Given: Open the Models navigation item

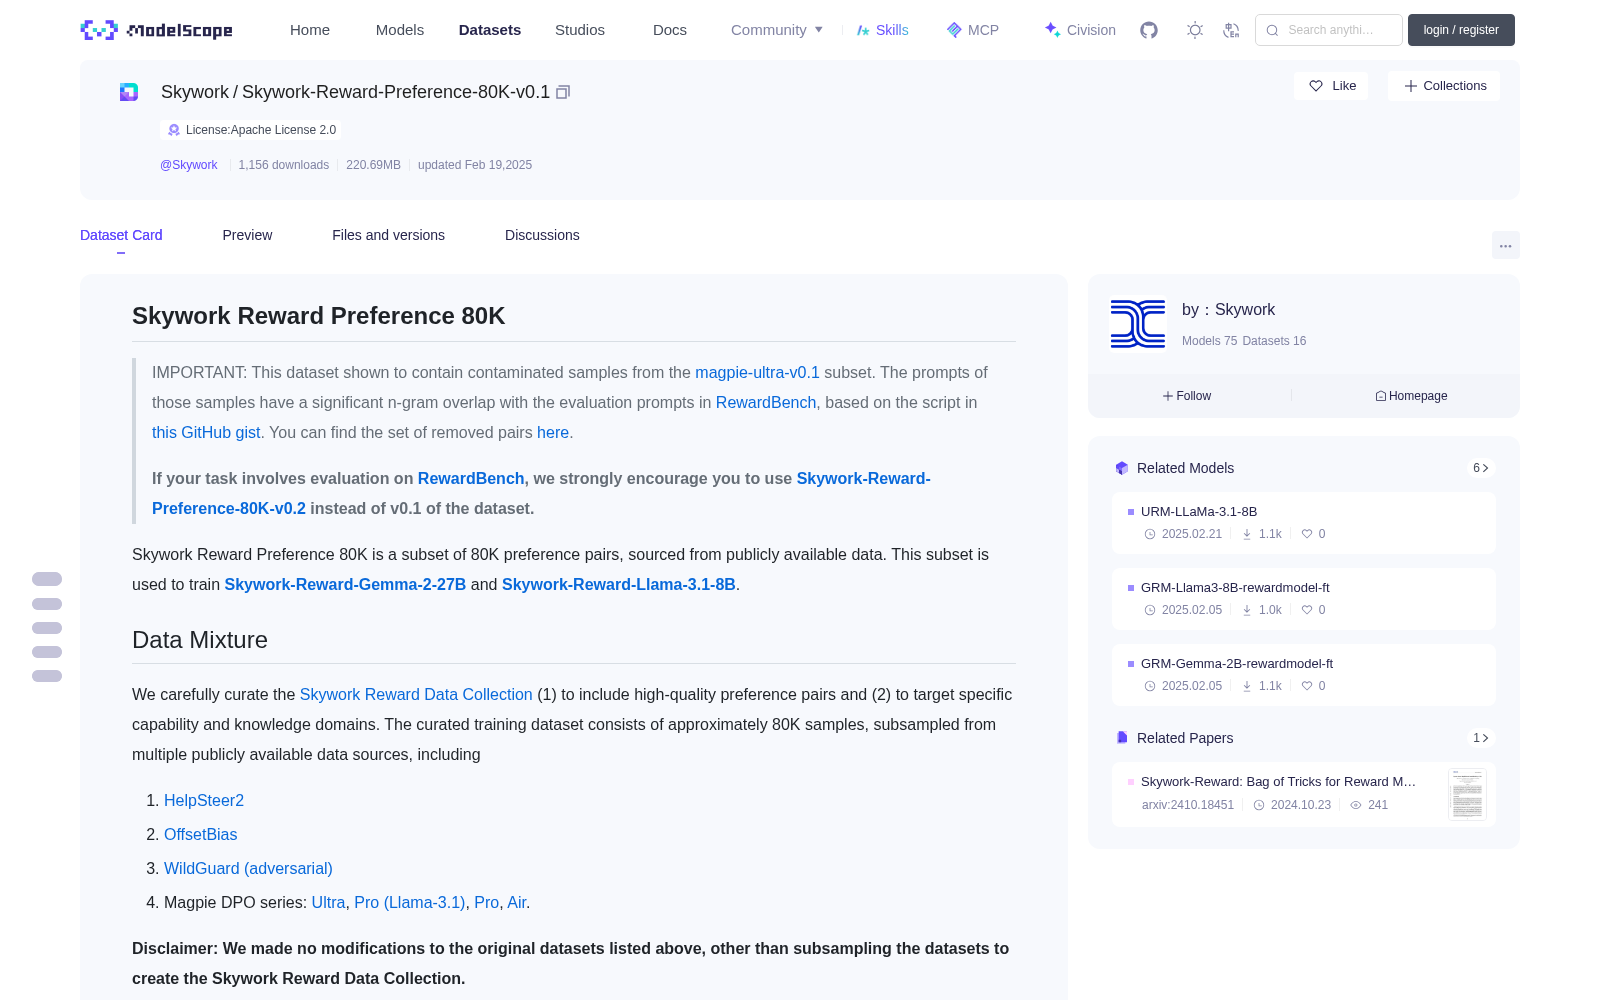Looking at the screenshot, I should coord(400,30).
